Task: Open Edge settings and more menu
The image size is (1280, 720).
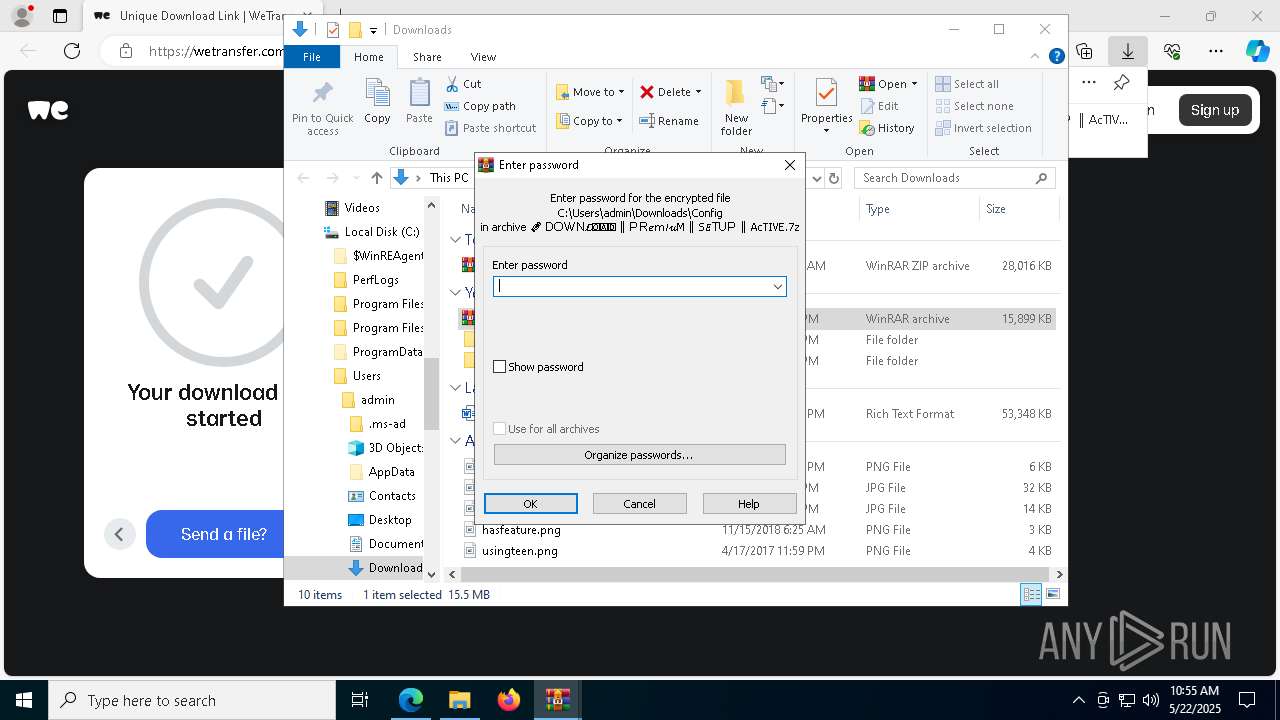Action: coord(1216,51)
